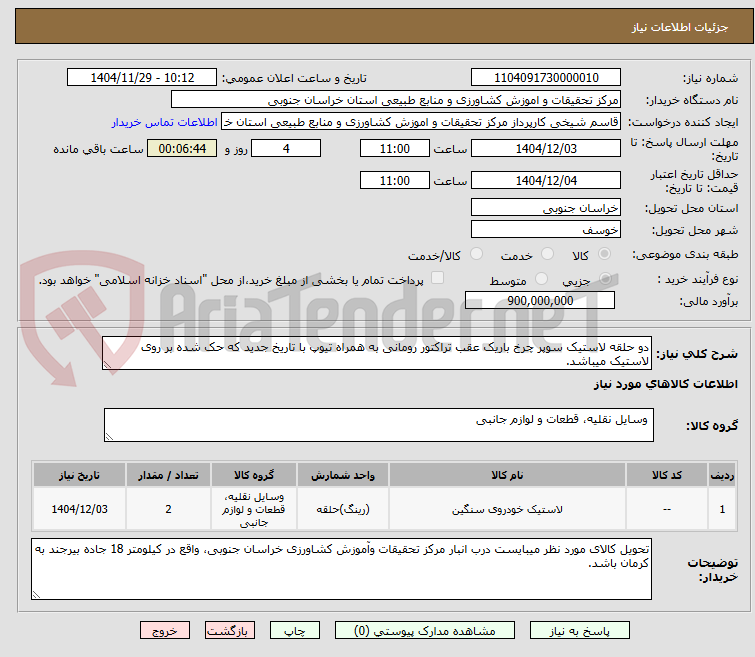
Task: Select the خدمت radio button
Action: point(547,254)
